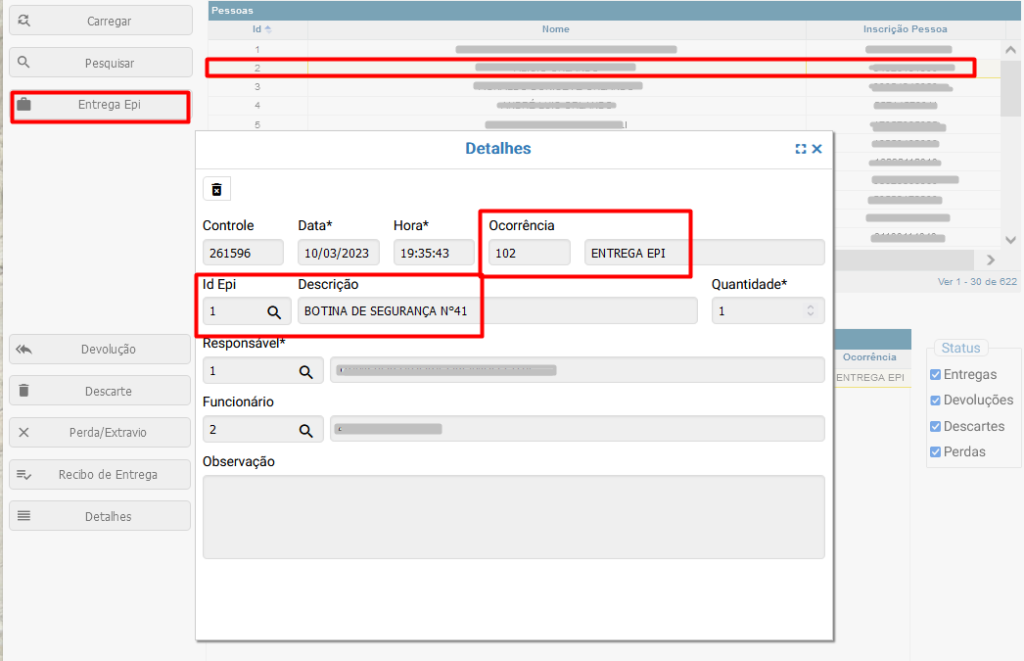Click the magnifier icon beside Id Epi
This screenshot has height=661, width=1024.
pos(273,312)
